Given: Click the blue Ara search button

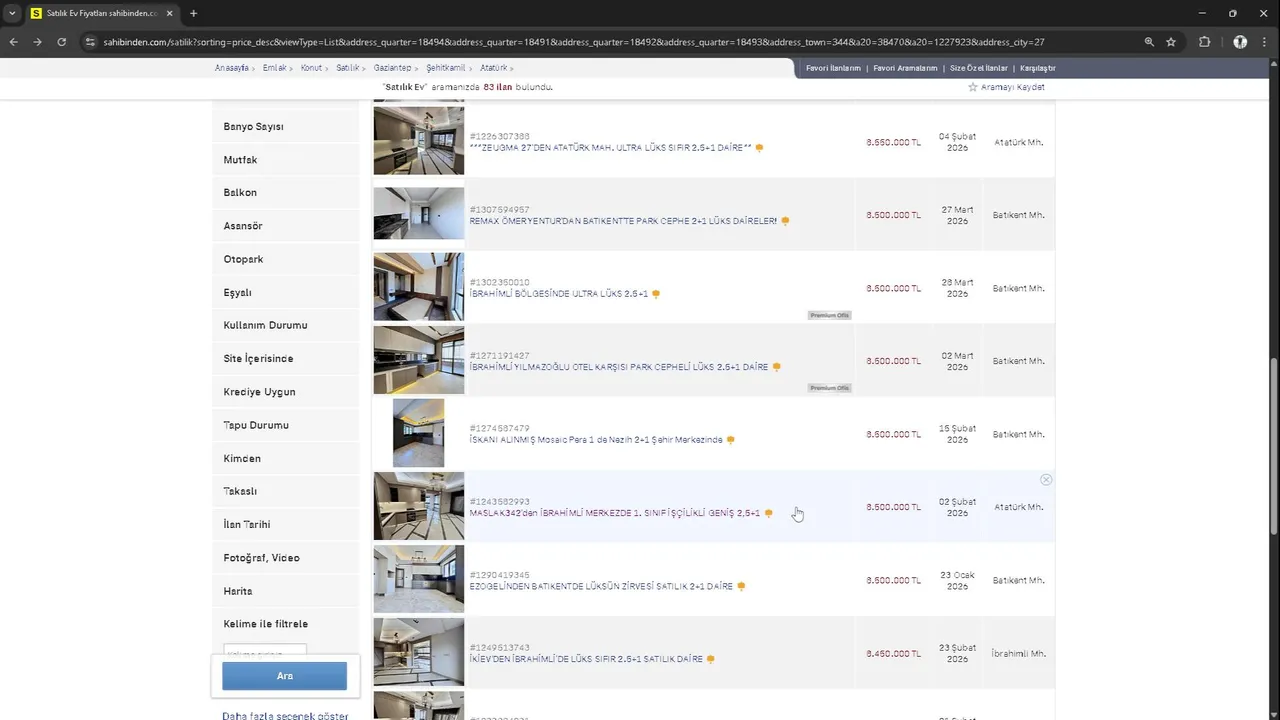Looking at the screenshot, I should [284, 676].
